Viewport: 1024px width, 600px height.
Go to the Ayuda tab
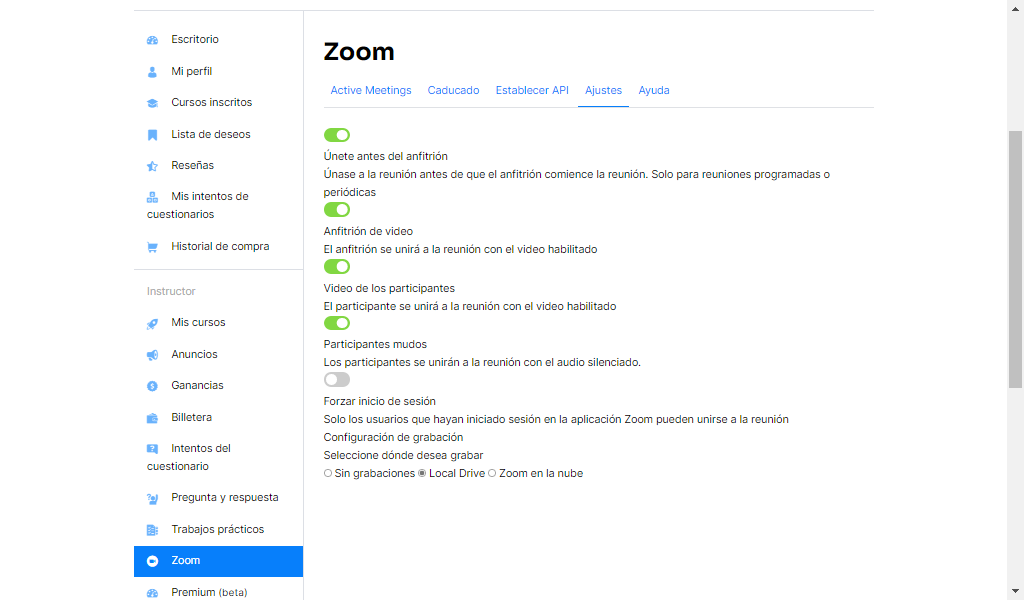[654, 90]
